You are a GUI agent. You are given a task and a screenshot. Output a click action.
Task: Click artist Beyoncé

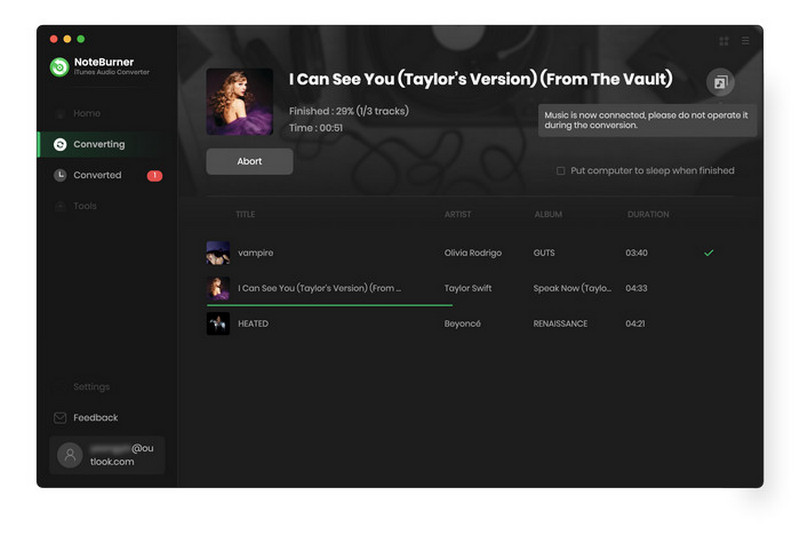coord(462,323)
